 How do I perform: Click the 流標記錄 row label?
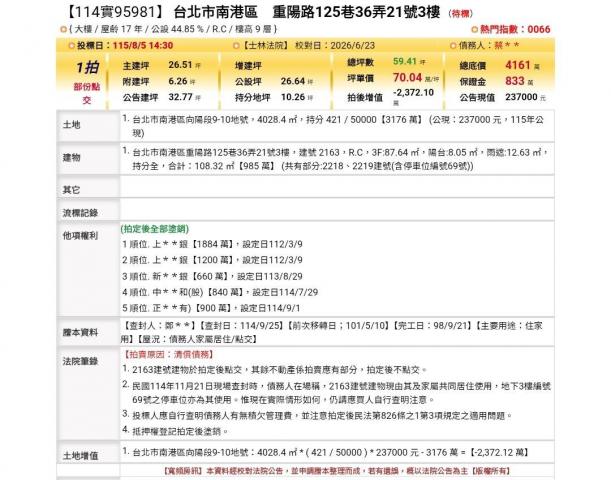coord(80,213)
